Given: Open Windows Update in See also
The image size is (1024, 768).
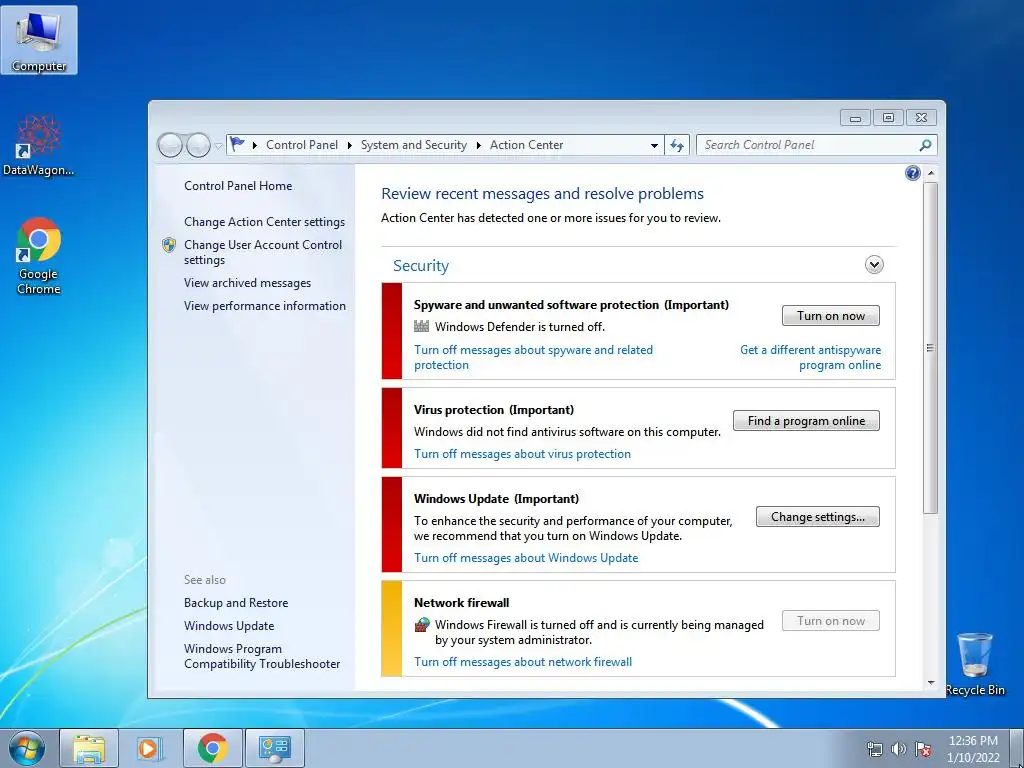Looking at the screenshot, I should [x=229, y=626].
